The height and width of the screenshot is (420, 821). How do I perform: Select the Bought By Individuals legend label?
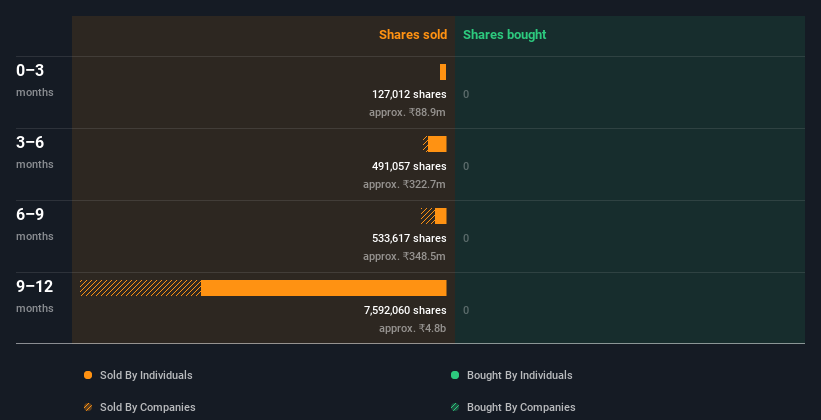519,375
